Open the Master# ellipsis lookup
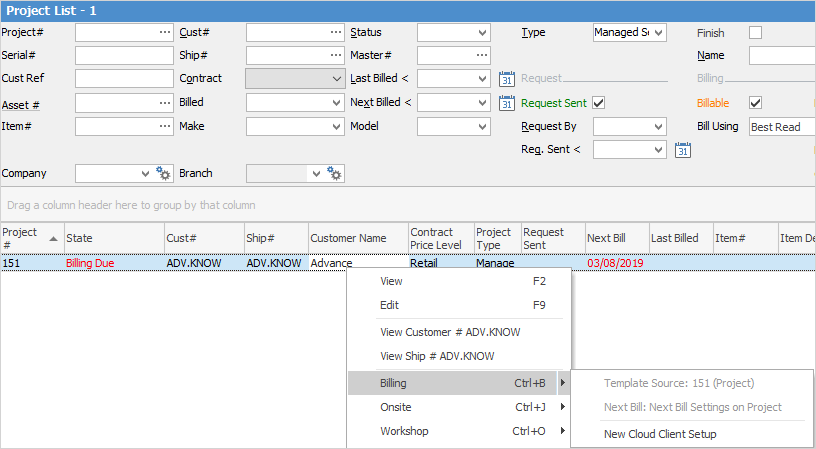 click(481, 55)
